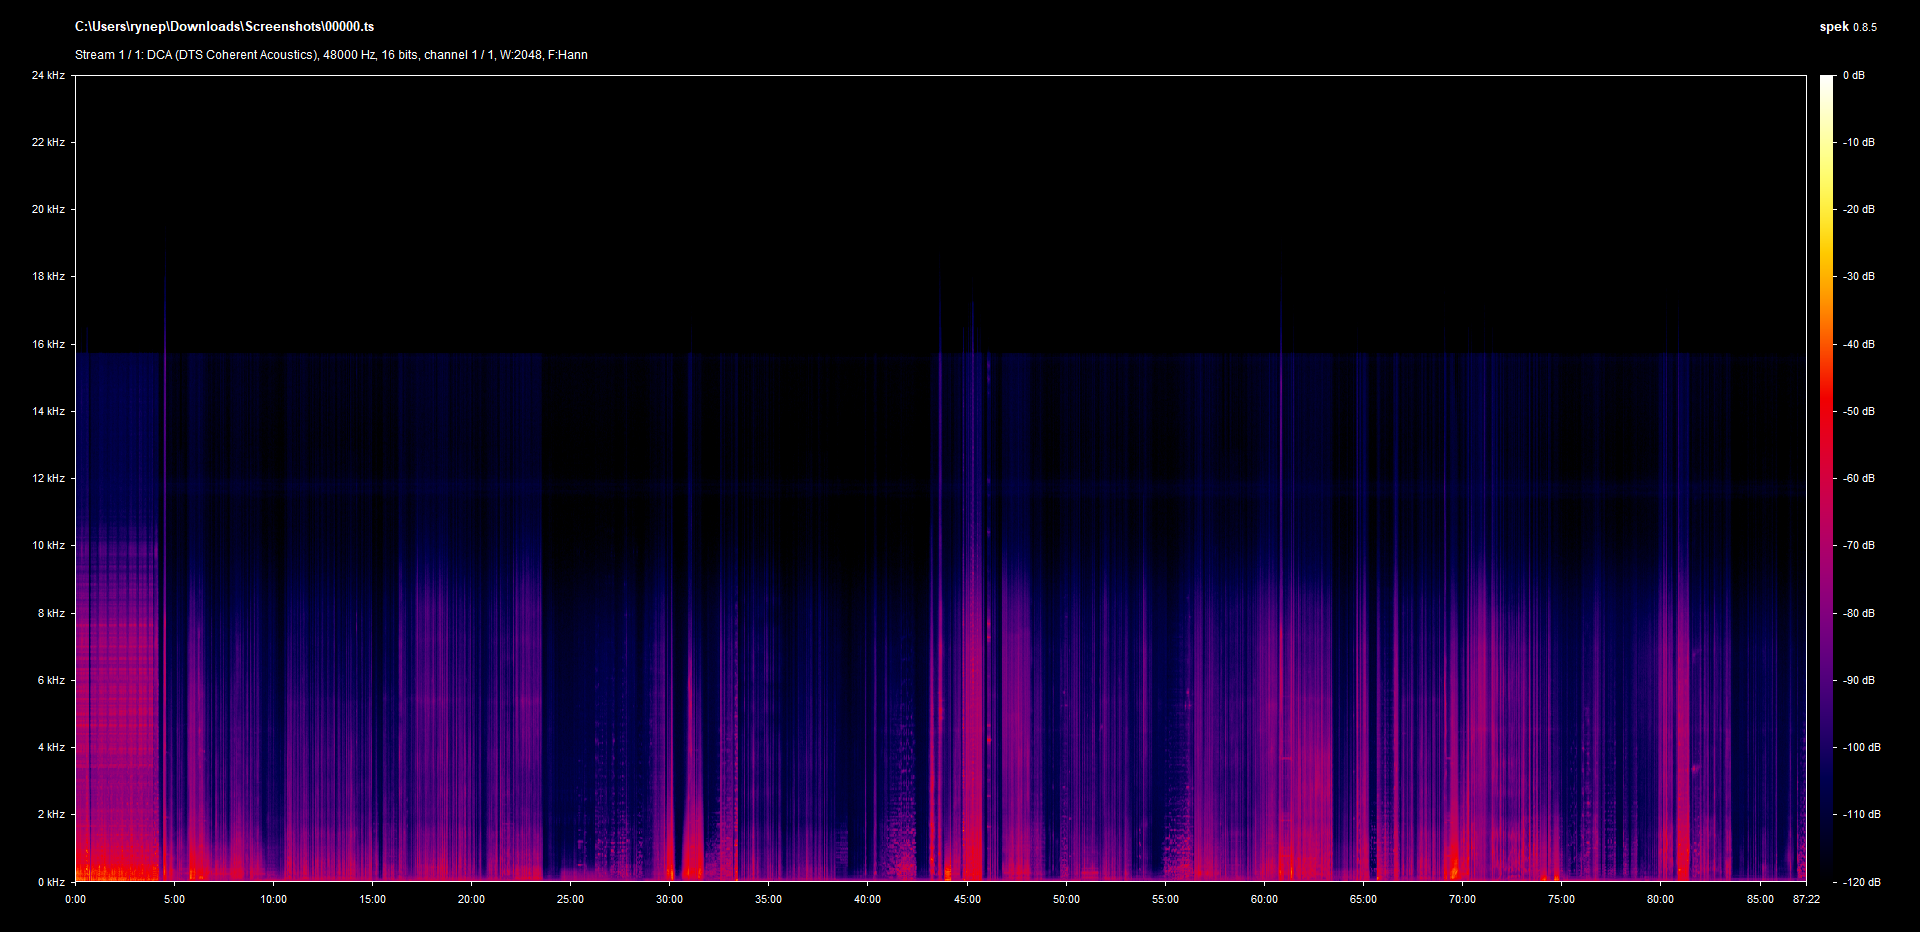Select the 70:00 time axis label
Viewport: 1920px width, 932px height.
tap(1462, 899)
